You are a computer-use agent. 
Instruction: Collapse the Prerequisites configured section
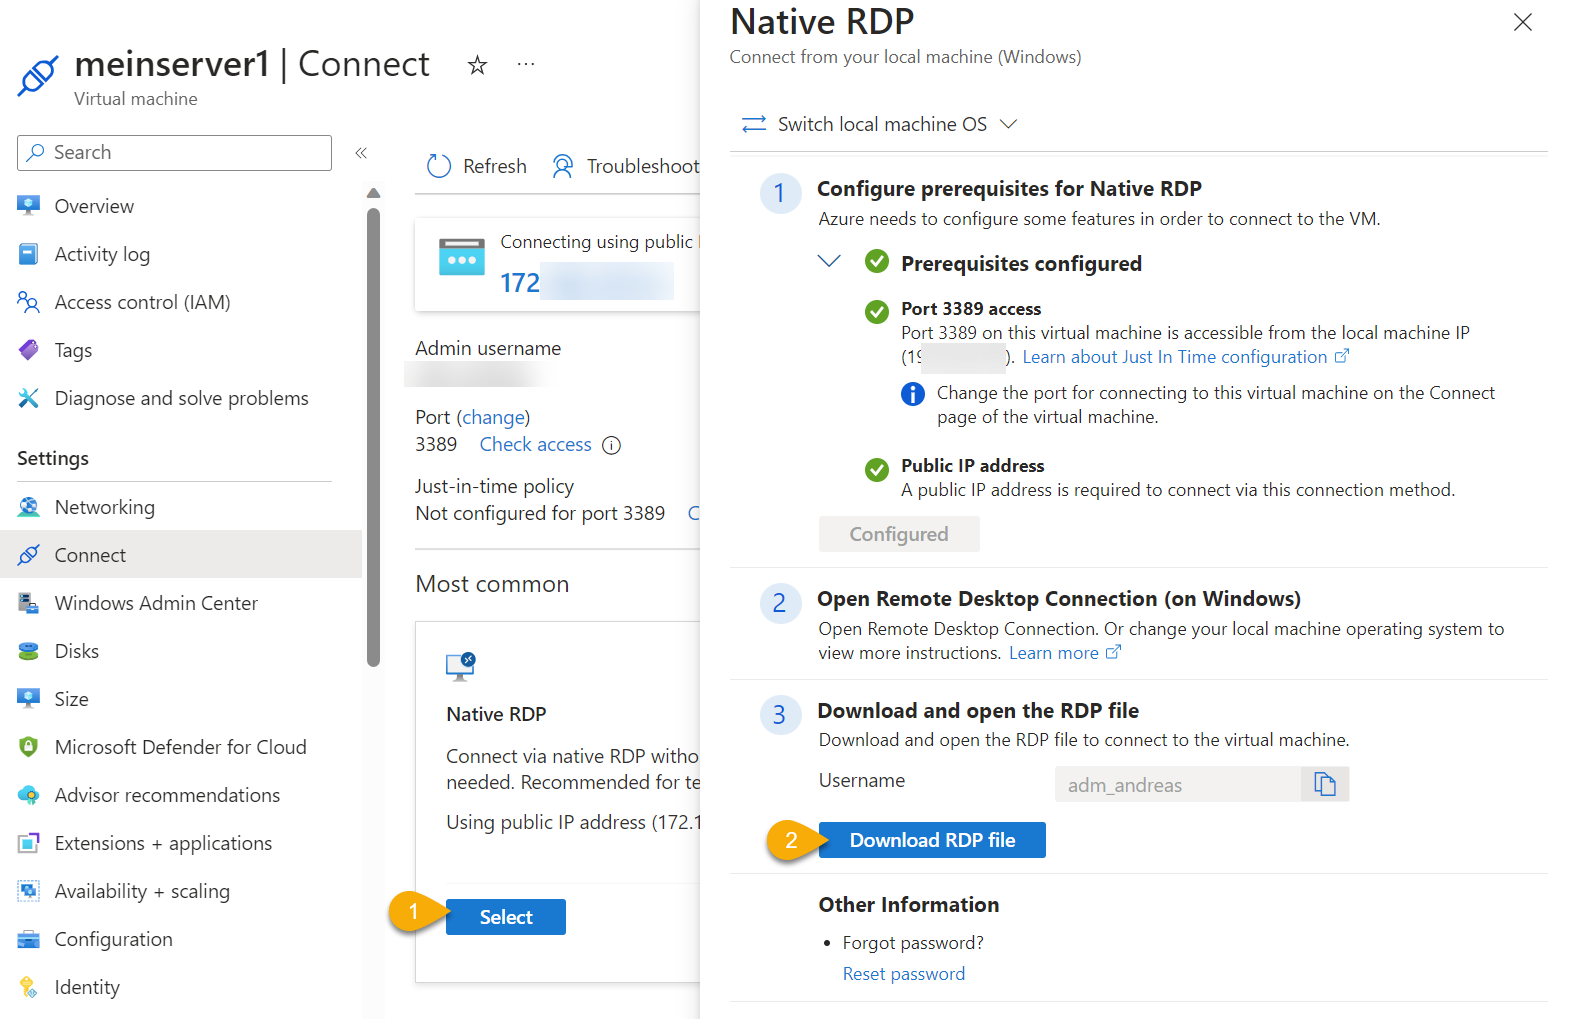tap(829, 262)
